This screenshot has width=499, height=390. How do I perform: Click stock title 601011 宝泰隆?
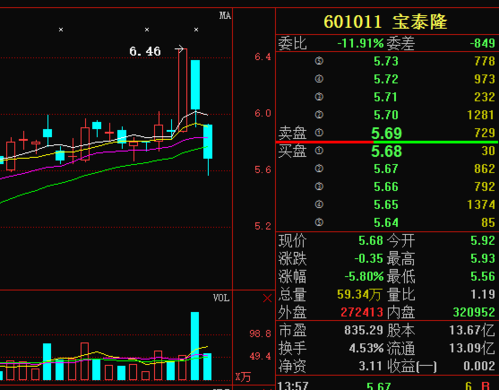point(385,22)
